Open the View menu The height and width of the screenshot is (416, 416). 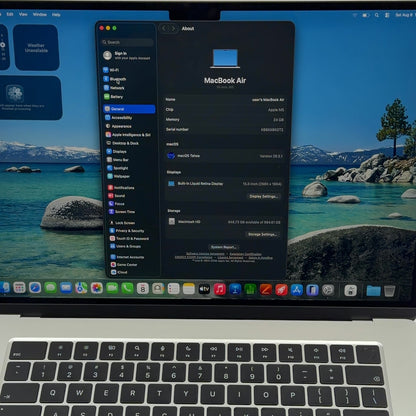click(x=23, y=14)
